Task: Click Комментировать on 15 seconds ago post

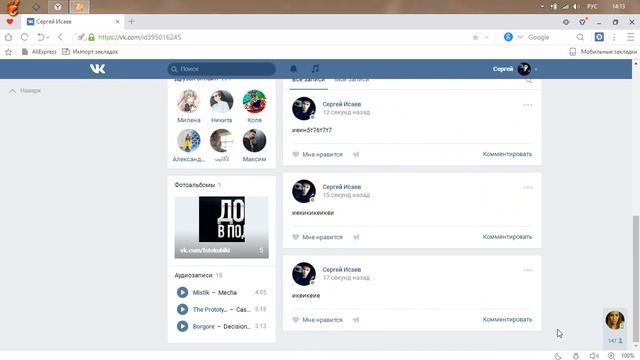Action: (507, 237)
